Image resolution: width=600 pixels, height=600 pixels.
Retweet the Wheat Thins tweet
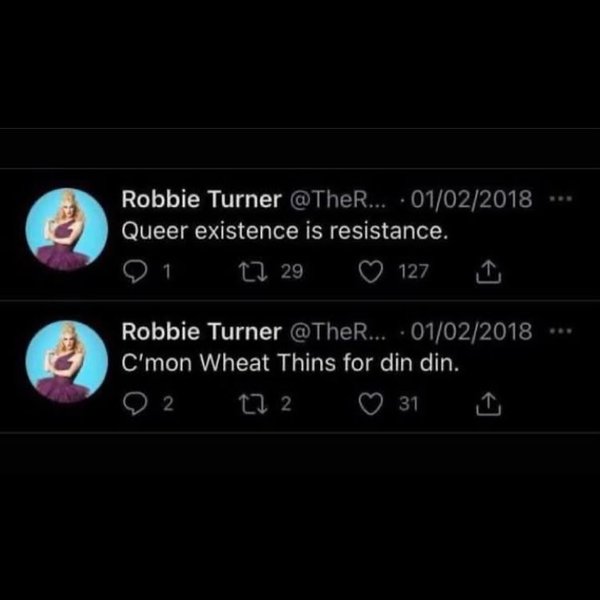click(x=251, y=403)
